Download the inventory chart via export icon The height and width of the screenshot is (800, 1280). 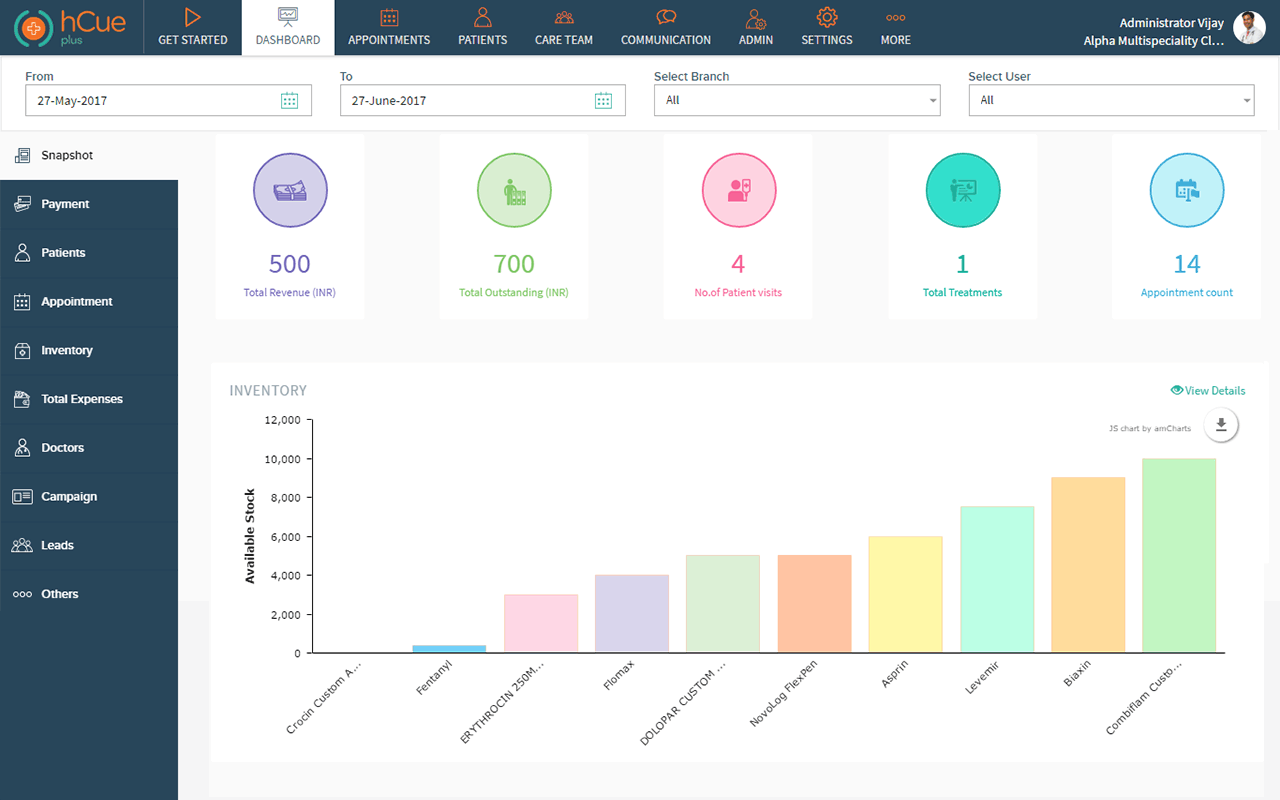(x=1221, y=425)
